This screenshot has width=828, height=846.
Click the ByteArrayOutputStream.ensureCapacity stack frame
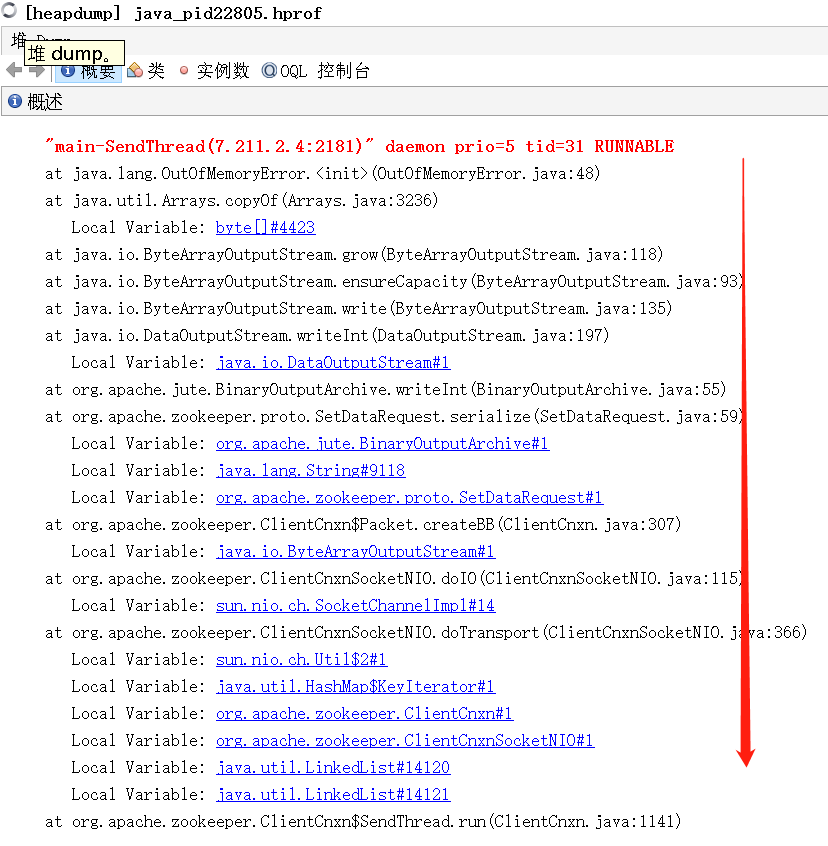click(x=394, y=281)
